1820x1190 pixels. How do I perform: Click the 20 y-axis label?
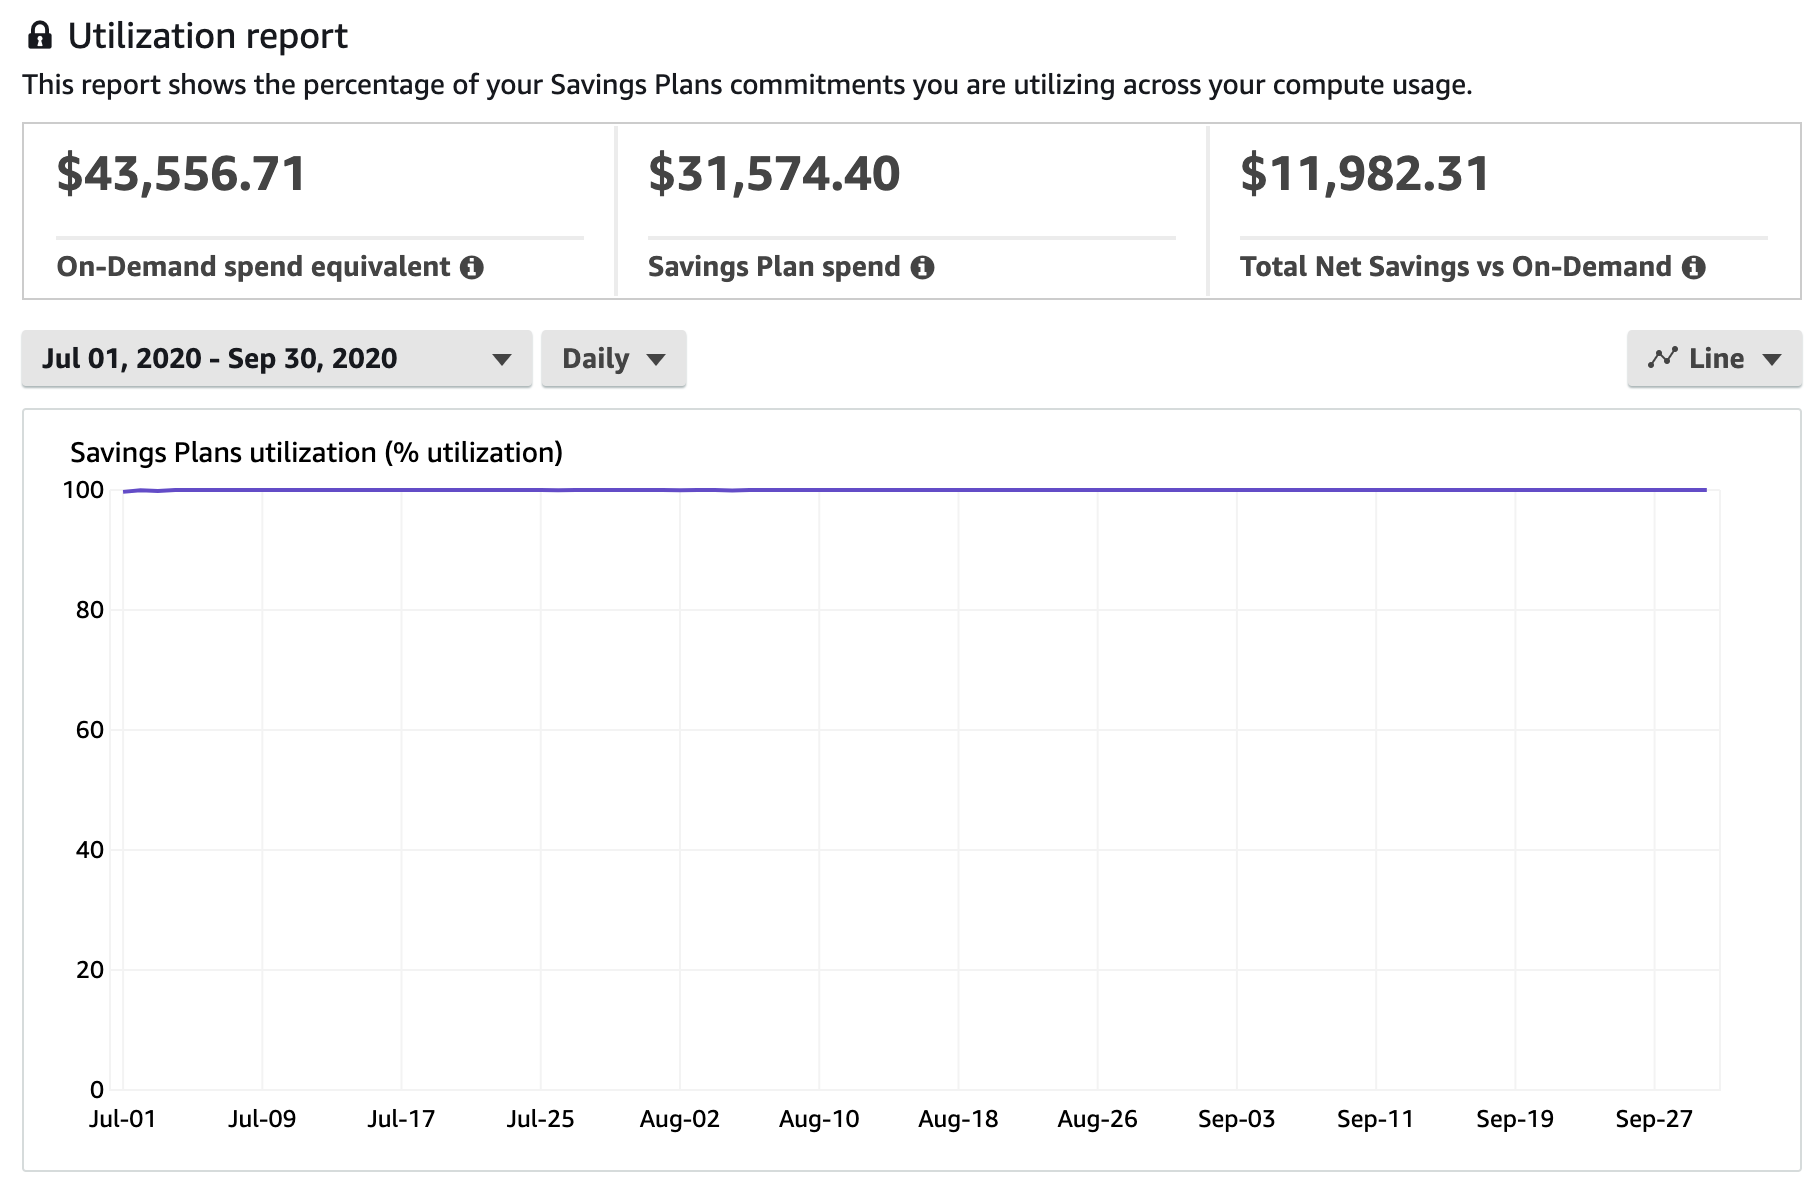tap(90, 970)
